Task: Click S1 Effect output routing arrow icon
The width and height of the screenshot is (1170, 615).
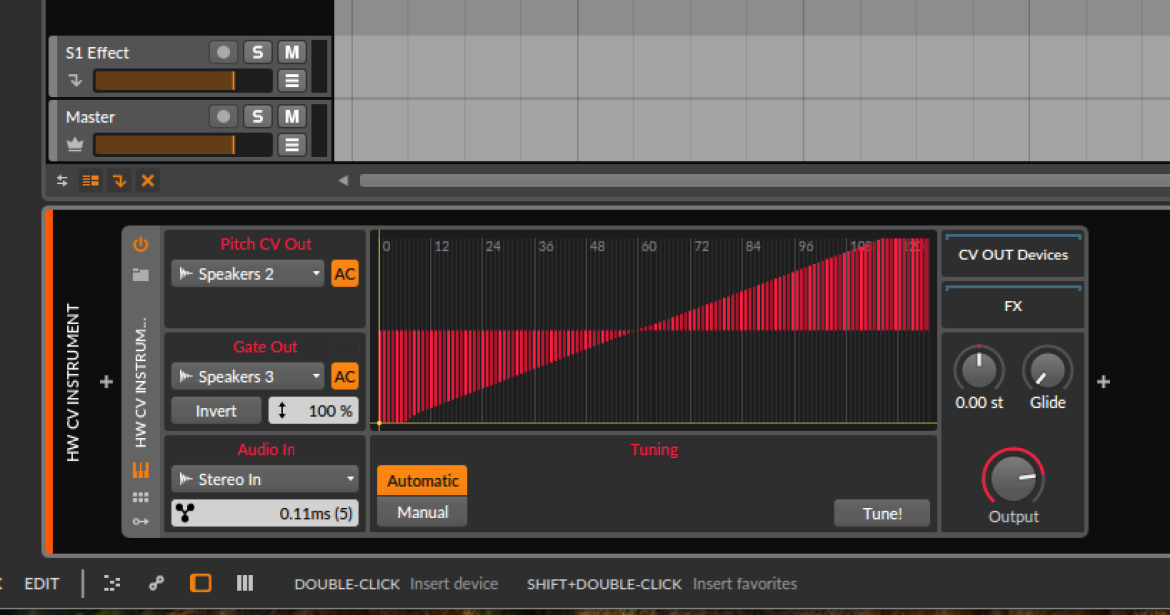Action: (75, 80)
